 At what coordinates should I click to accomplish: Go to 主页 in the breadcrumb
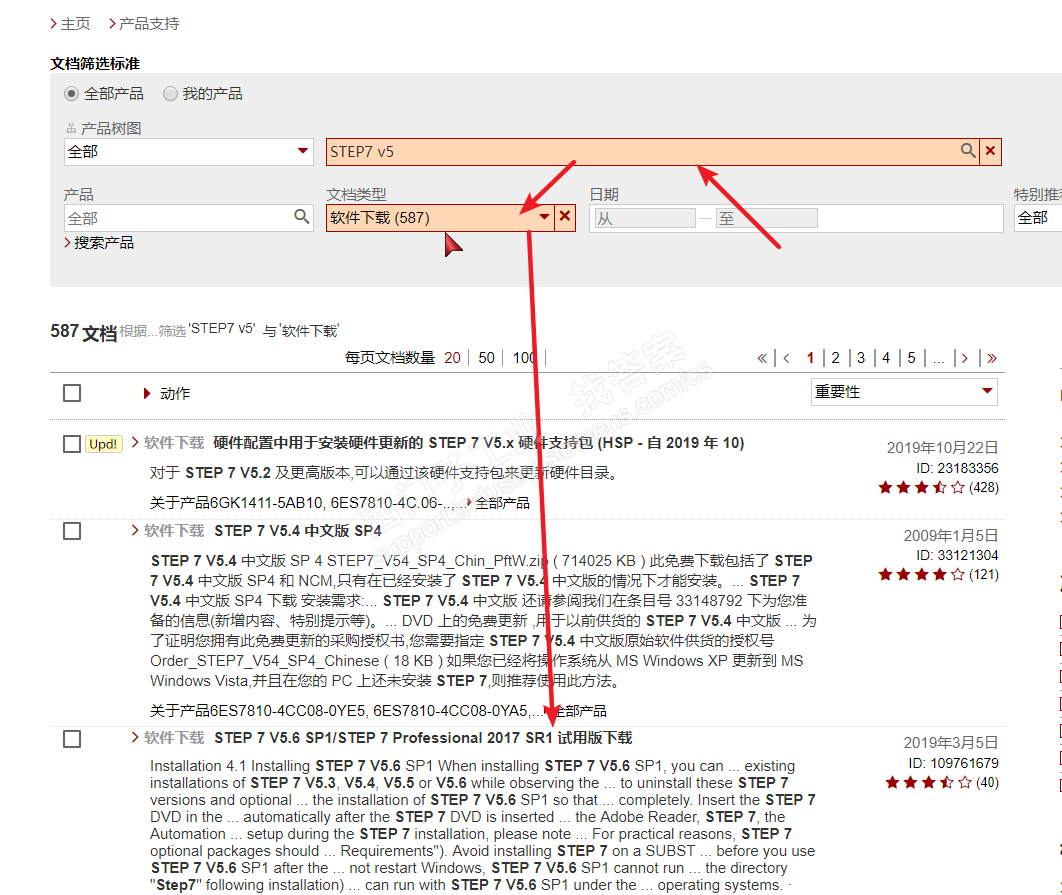(75, 24)
